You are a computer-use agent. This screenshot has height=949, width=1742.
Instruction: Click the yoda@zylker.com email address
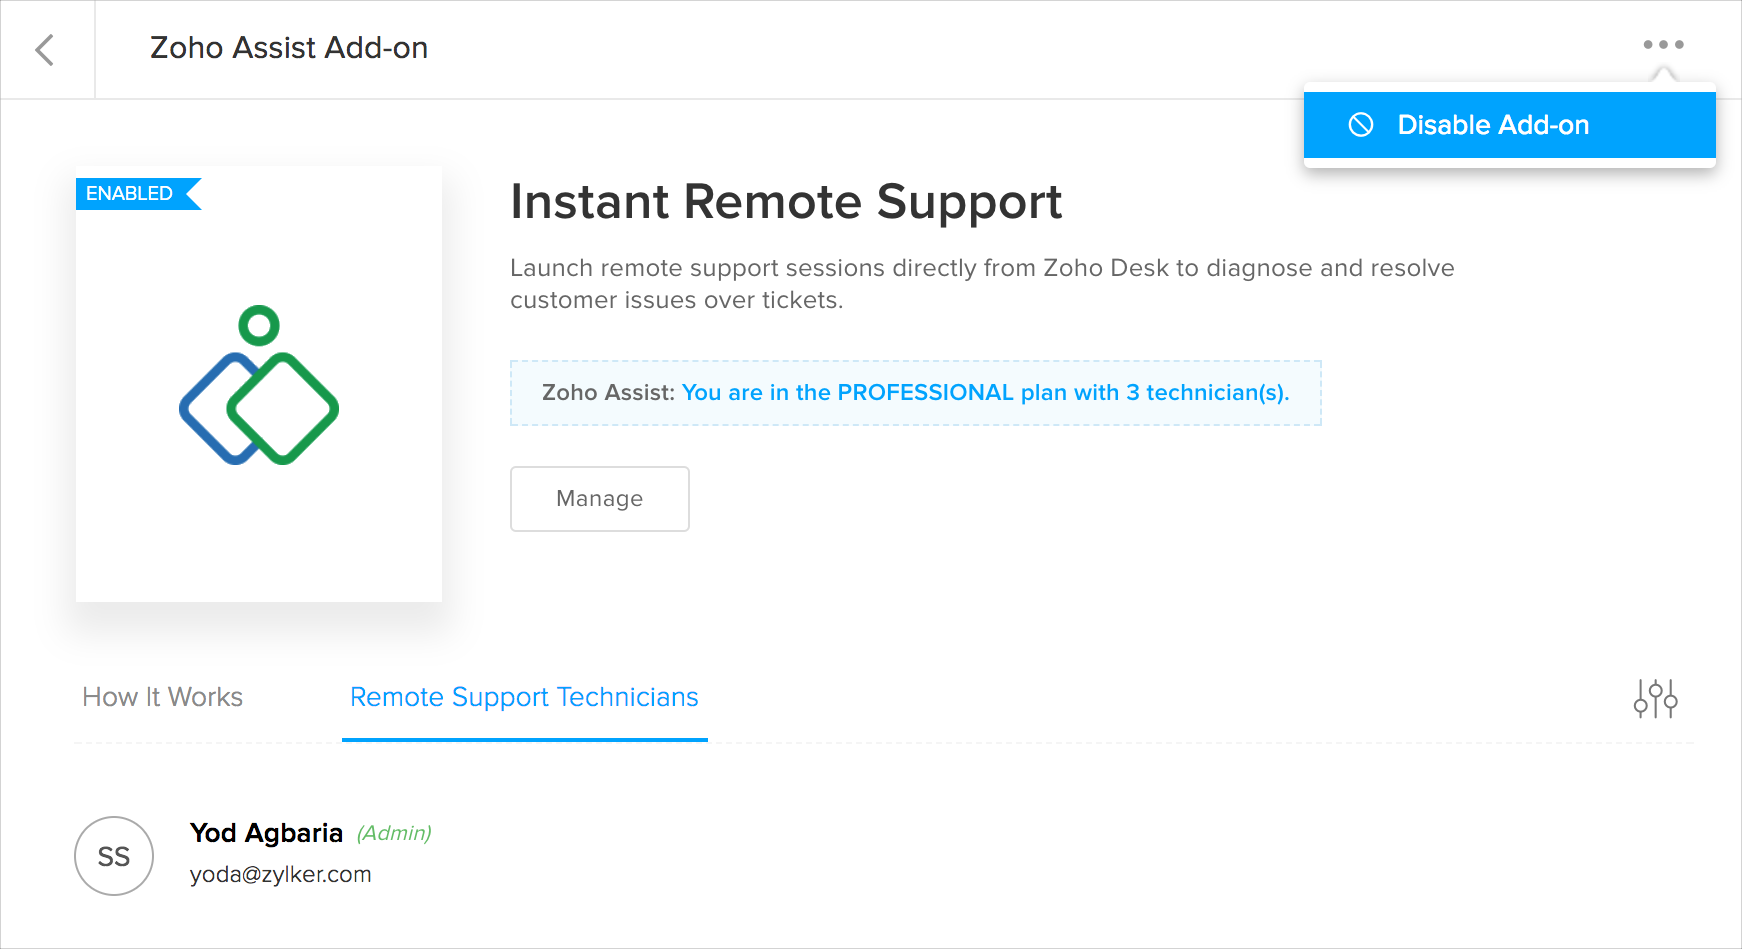pyautogui.click(x=280, y=875)
